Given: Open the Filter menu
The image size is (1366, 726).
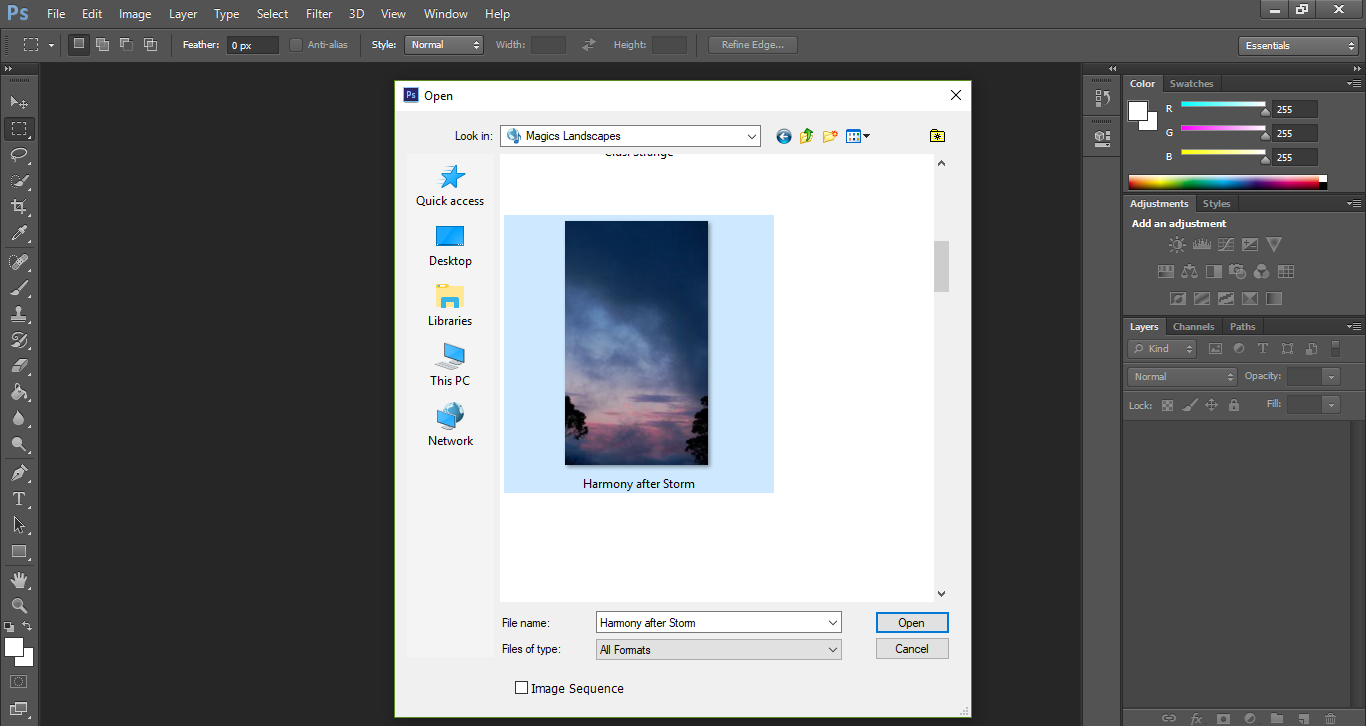Looking at the screenshot, I should point(319,14).
